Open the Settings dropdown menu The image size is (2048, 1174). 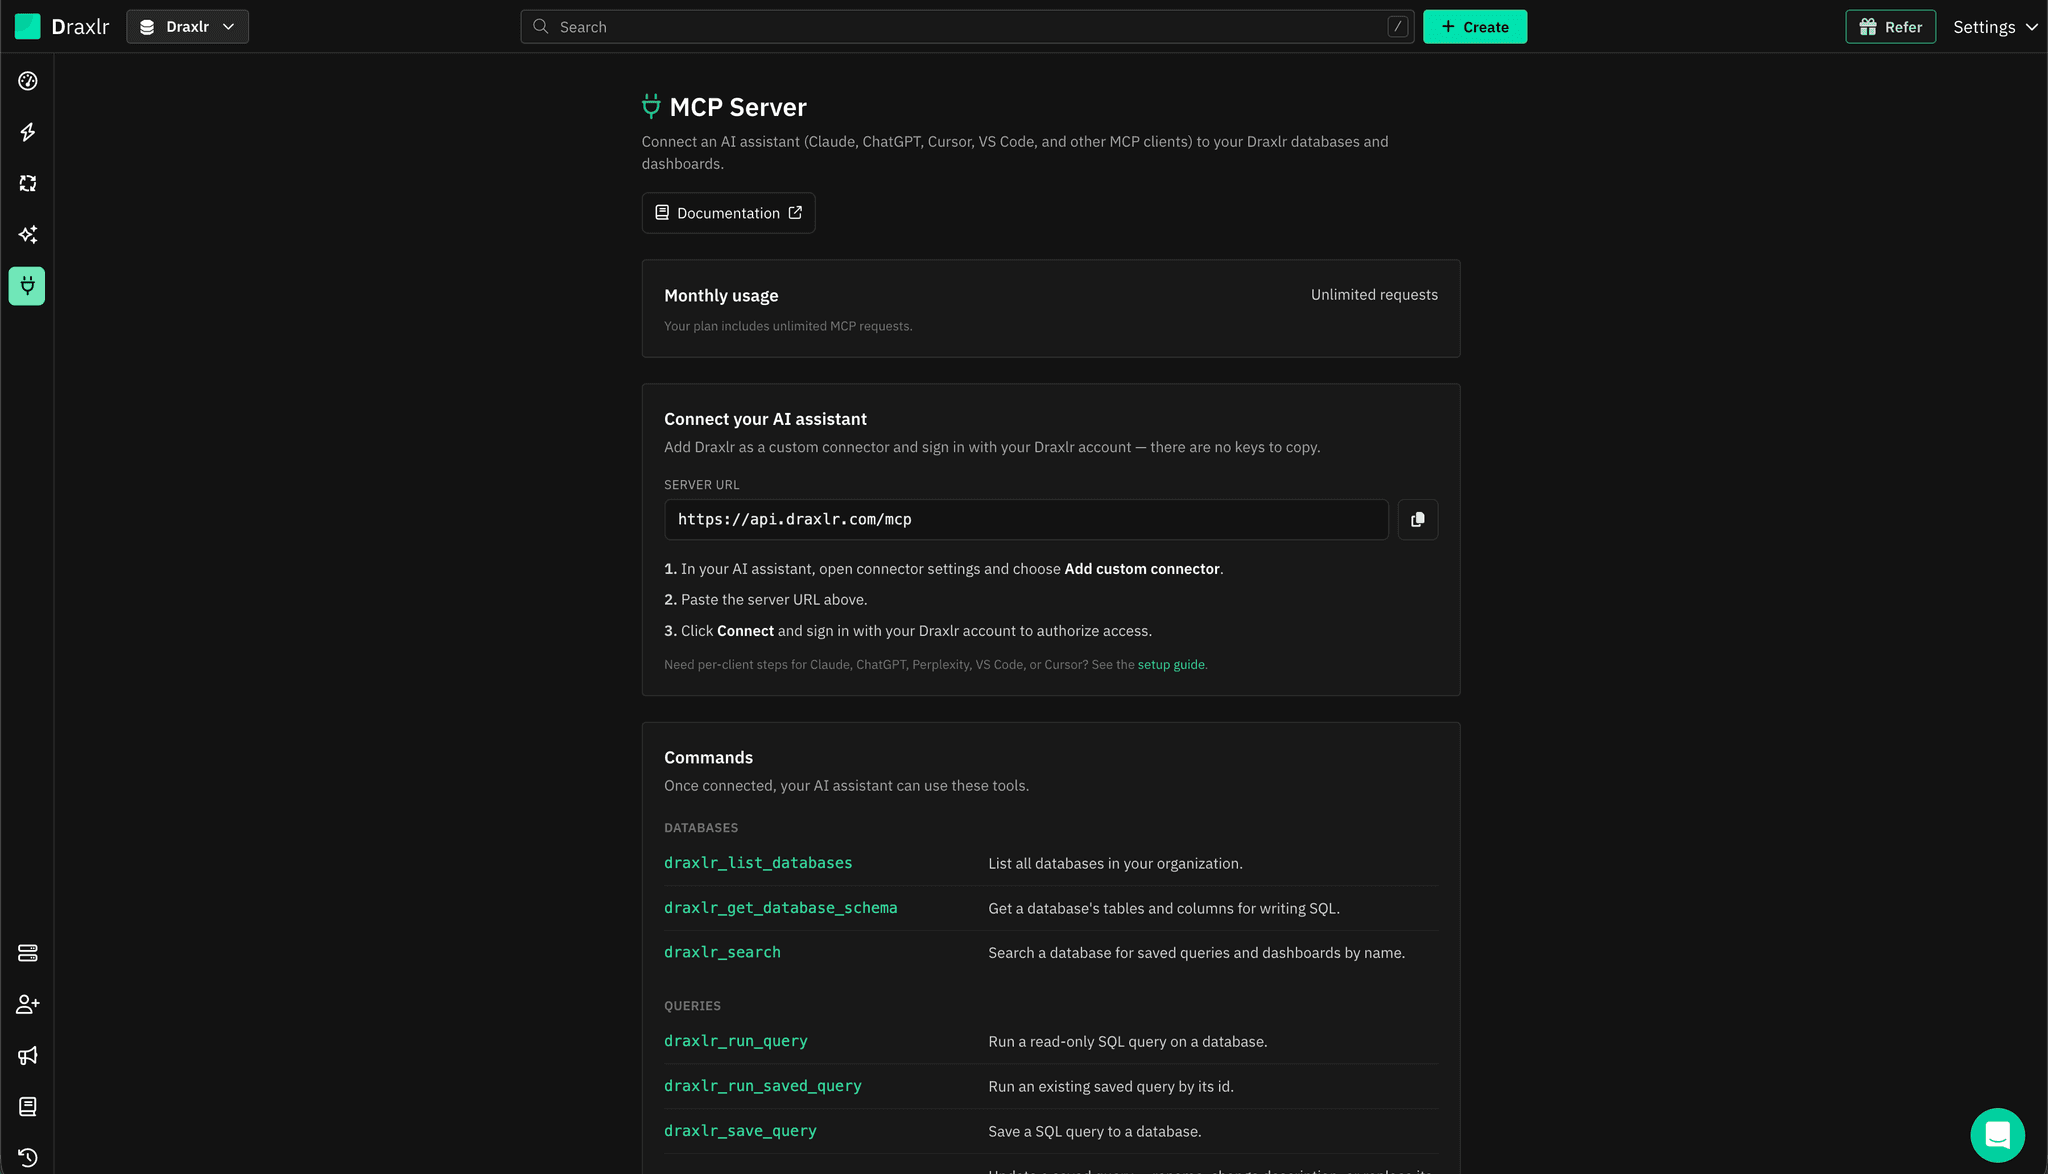(1995, 27)
